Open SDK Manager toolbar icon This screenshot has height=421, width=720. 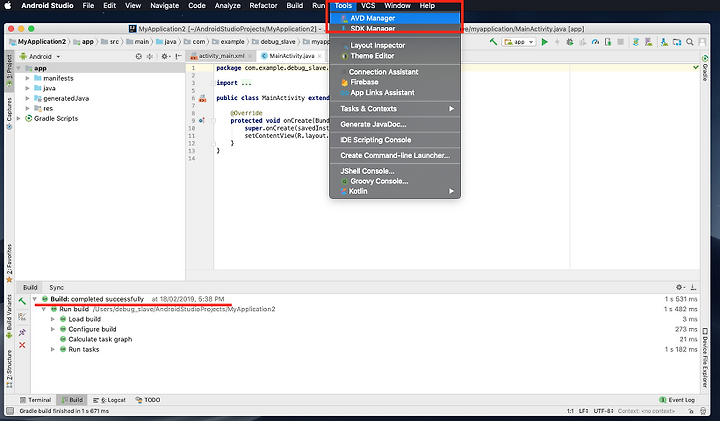(664, 42)
